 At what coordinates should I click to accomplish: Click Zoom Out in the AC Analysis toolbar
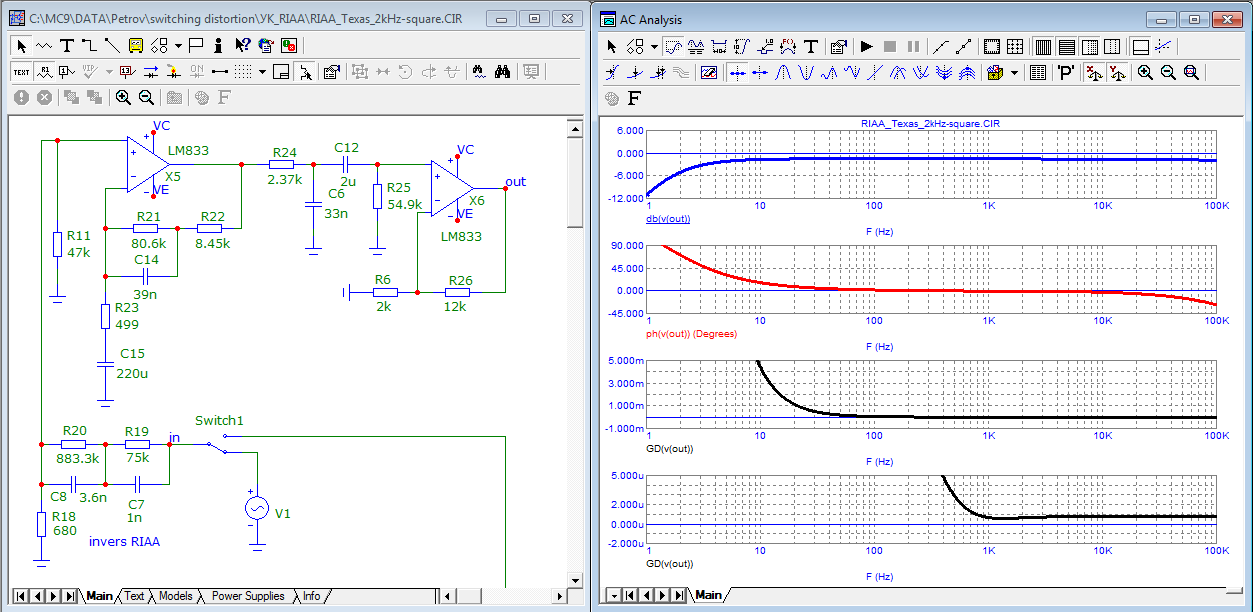pos(1167,72)
